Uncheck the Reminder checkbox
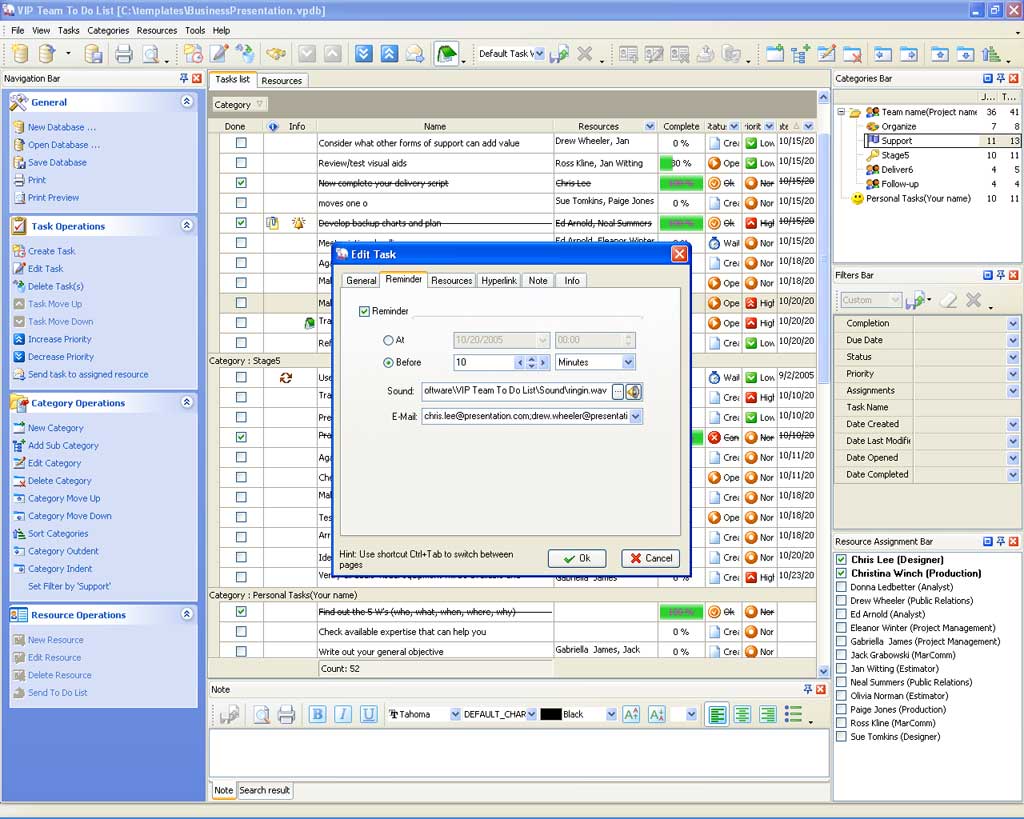This screenshot has height=819, width=1024. [x=365, y=312]
